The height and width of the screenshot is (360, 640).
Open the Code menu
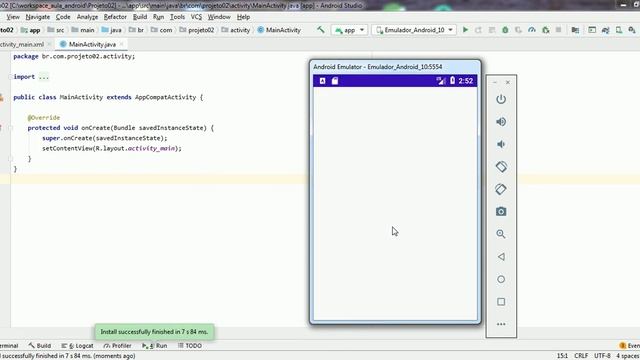(63, 17)
